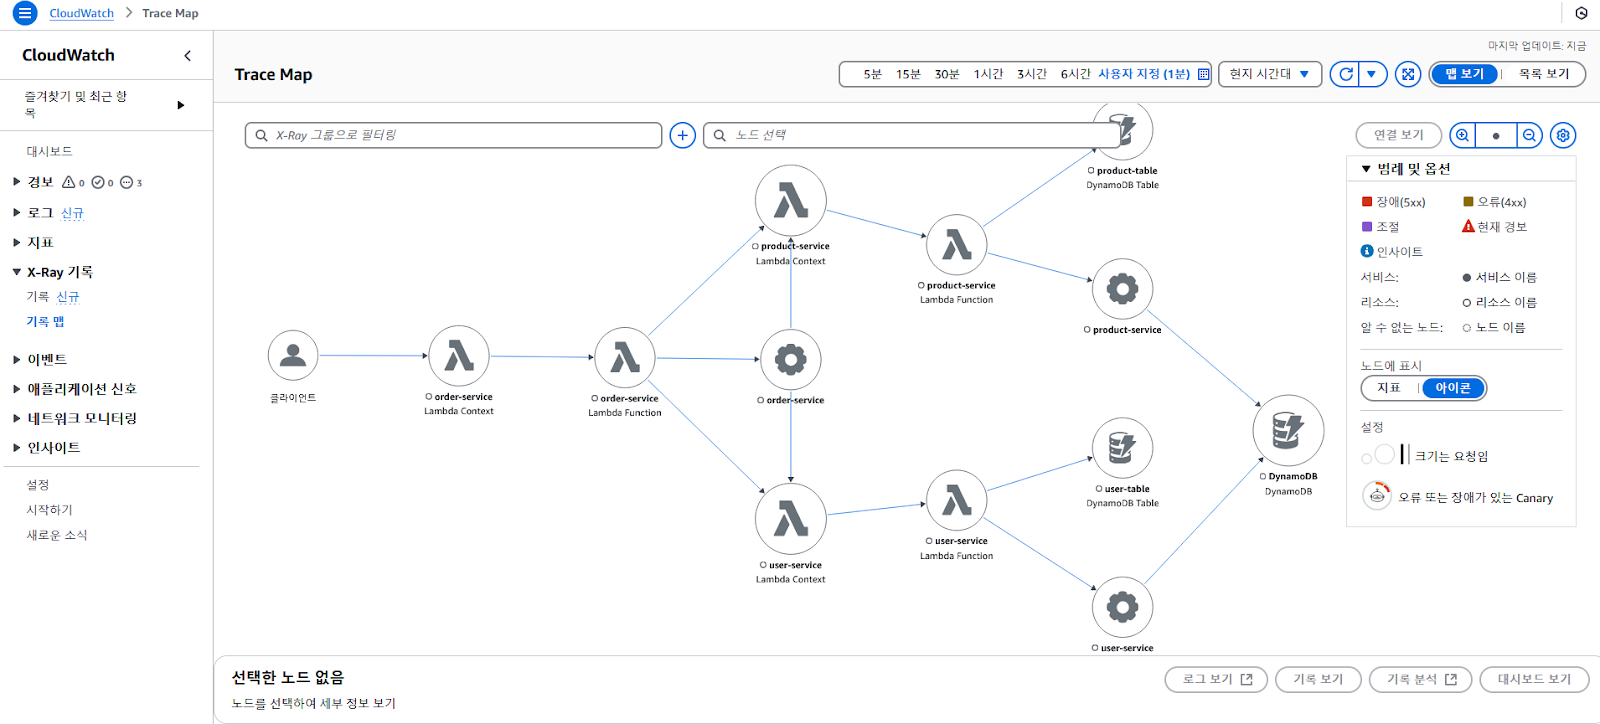
Task: Select order-service Lambda Context node
Action: (459, 356)
